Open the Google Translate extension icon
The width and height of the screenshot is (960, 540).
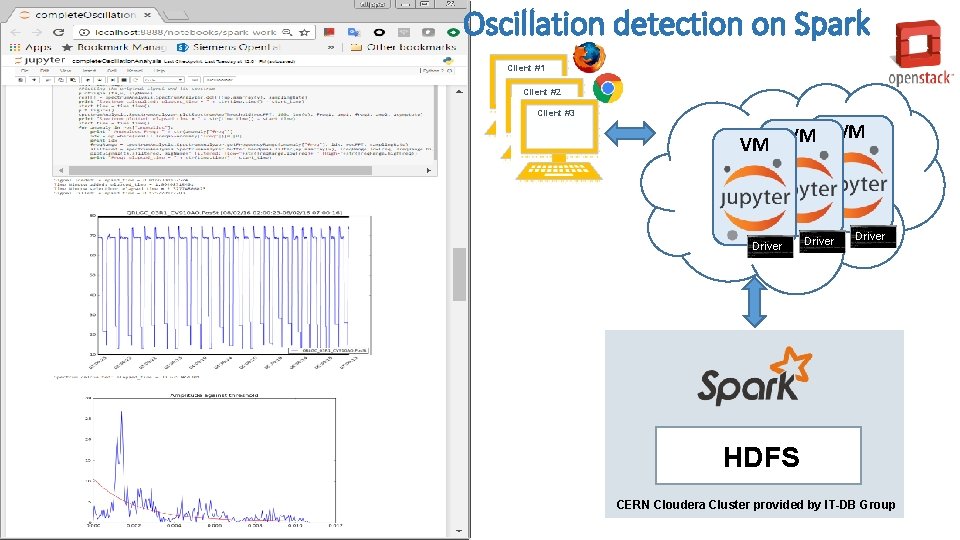pos(354,32)
